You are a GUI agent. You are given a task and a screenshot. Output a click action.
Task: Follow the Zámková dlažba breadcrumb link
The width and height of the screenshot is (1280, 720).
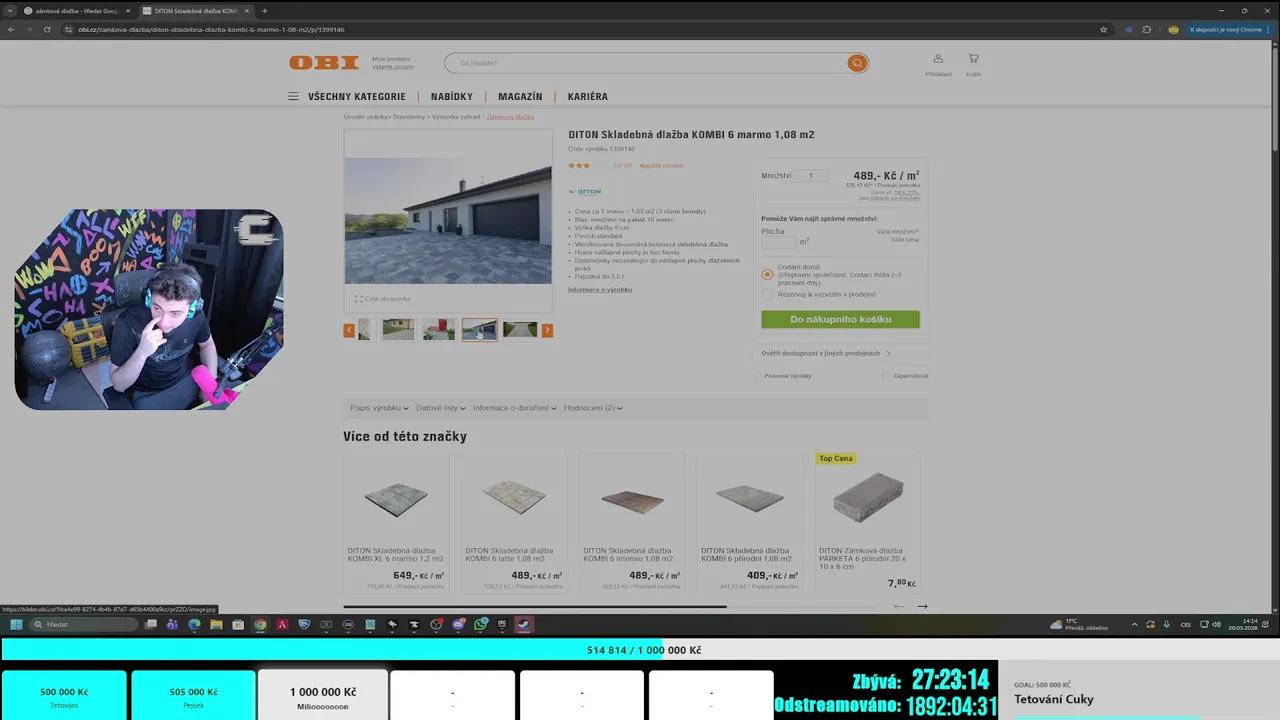point(511,117)
